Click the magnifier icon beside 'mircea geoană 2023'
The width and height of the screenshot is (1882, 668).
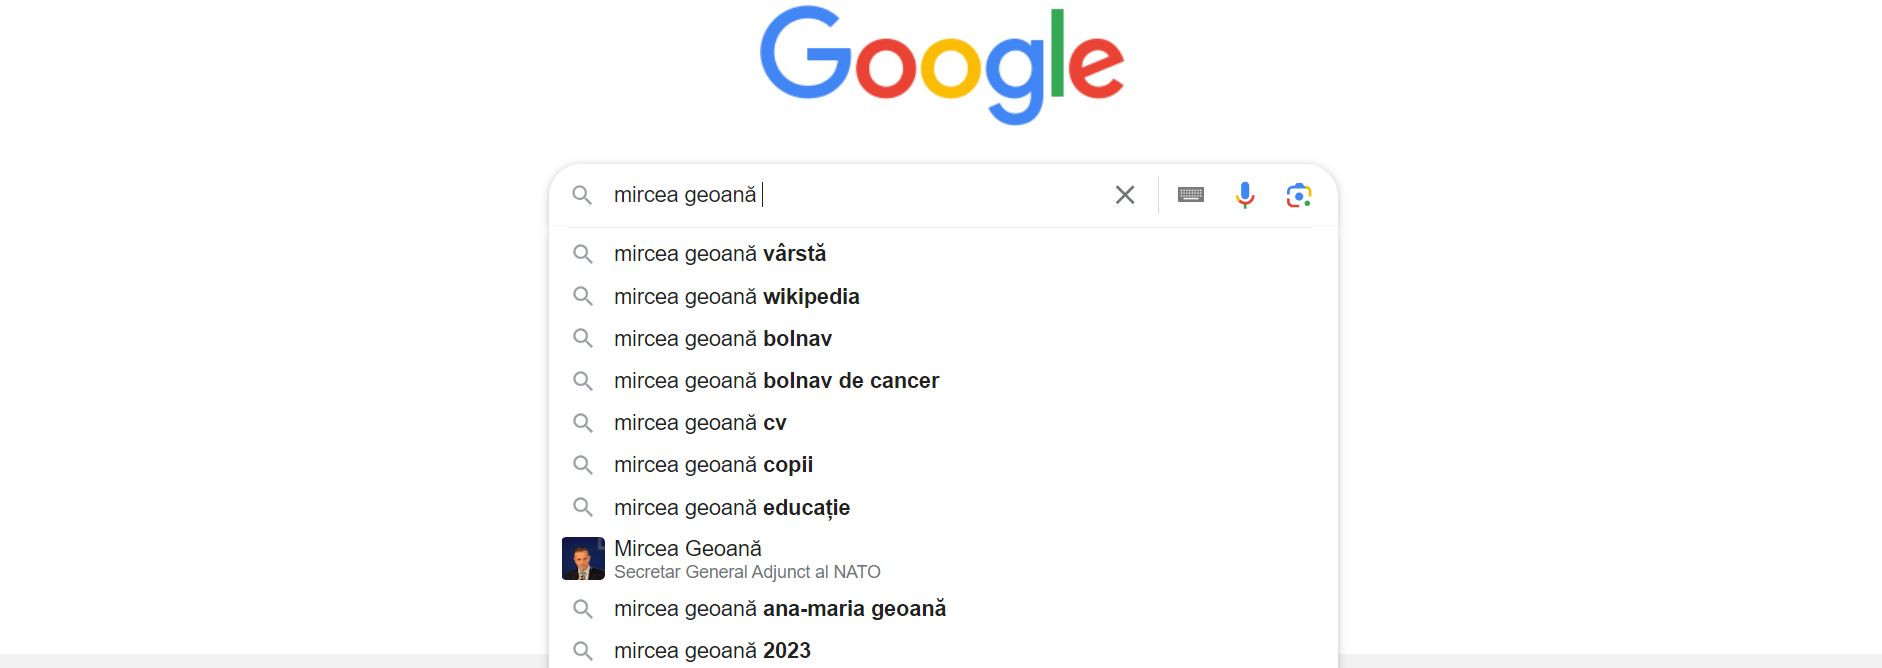pos(584,650)
